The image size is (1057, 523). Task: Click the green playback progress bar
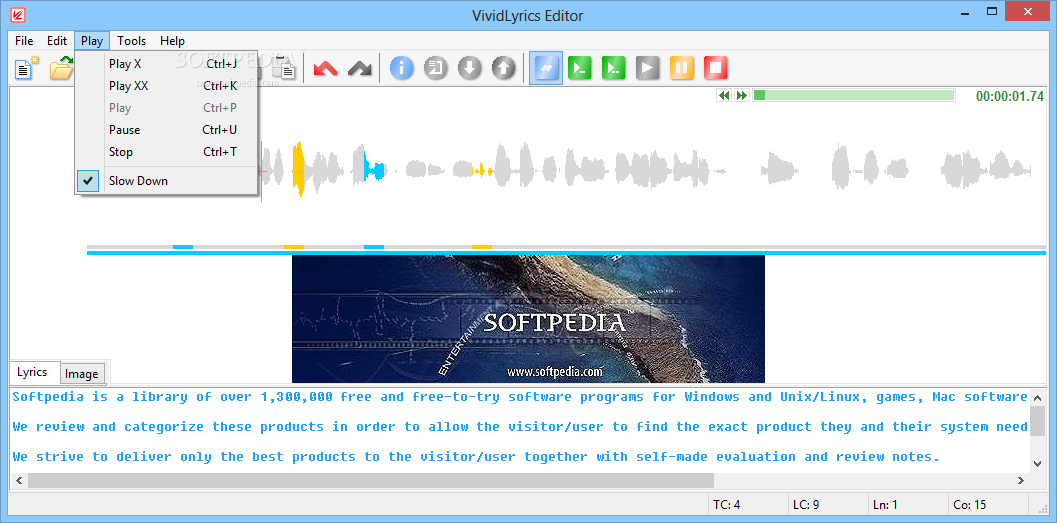[x=853, y=96]
